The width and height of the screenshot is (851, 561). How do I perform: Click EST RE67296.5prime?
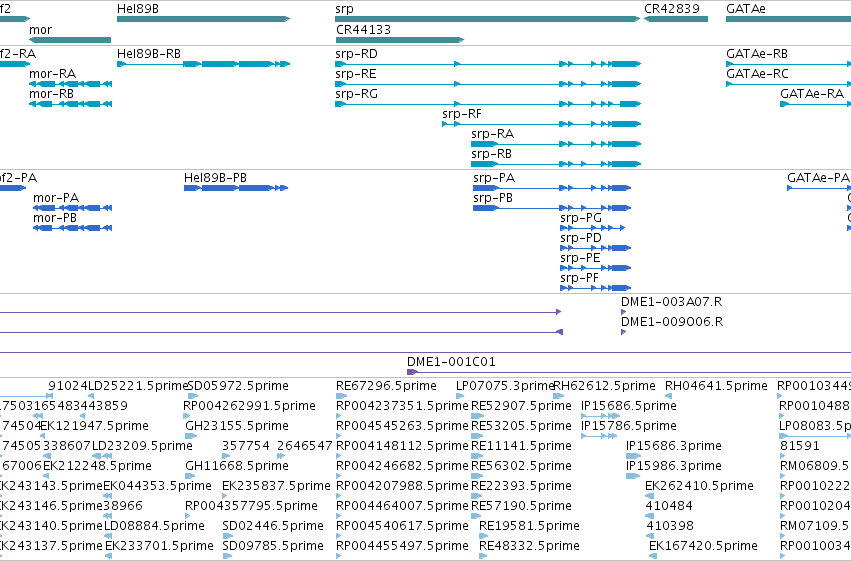[x=341, y=396]
